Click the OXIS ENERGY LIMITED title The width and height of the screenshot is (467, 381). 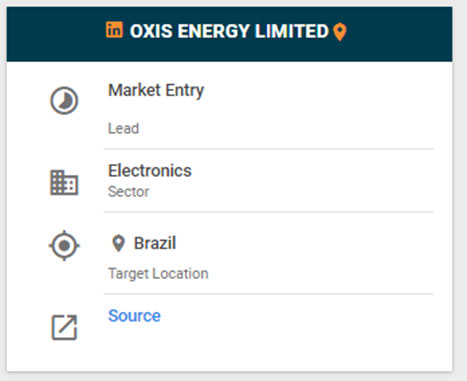click(x=229, y=31)
